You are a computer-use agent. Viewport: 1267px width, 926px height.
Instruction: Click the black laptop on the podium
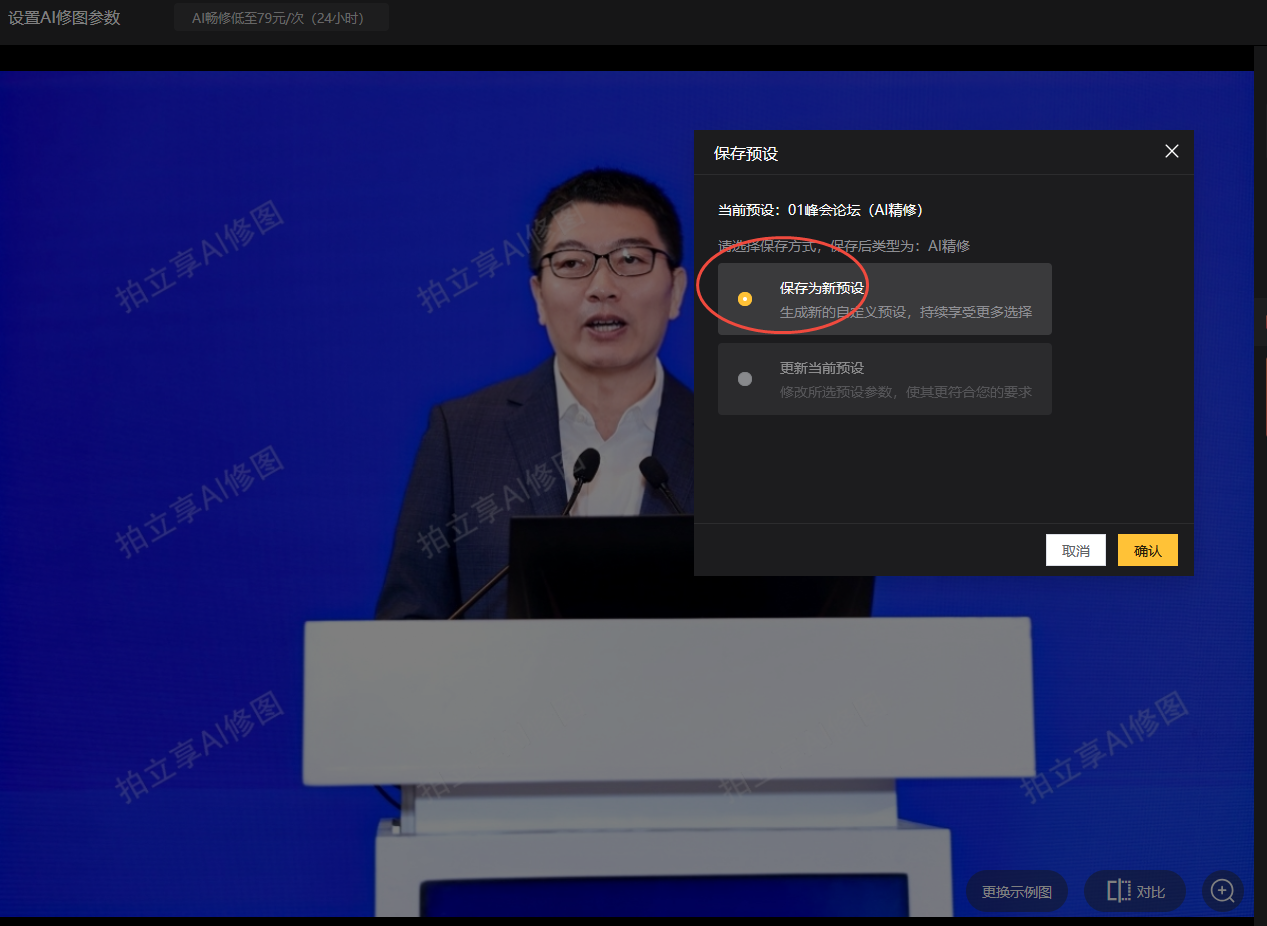pos(598,566)
